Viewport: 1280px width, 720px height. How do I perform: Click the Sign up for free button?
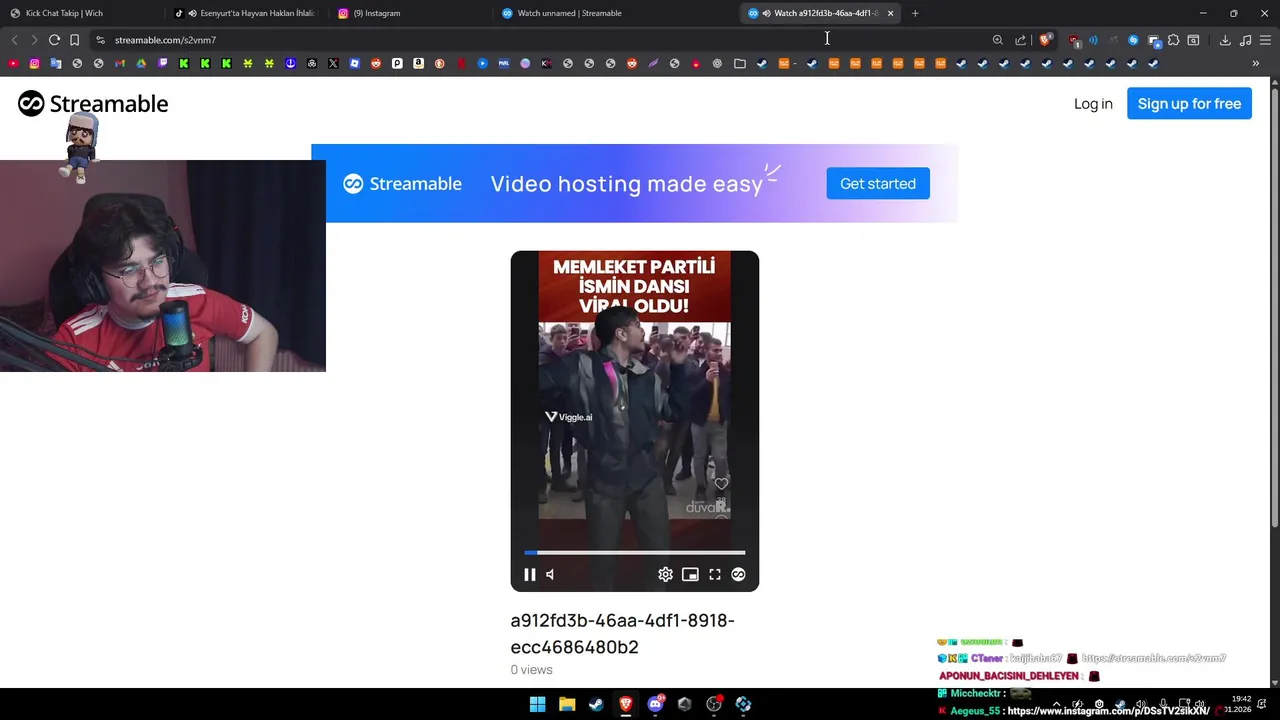point(1189,104)
